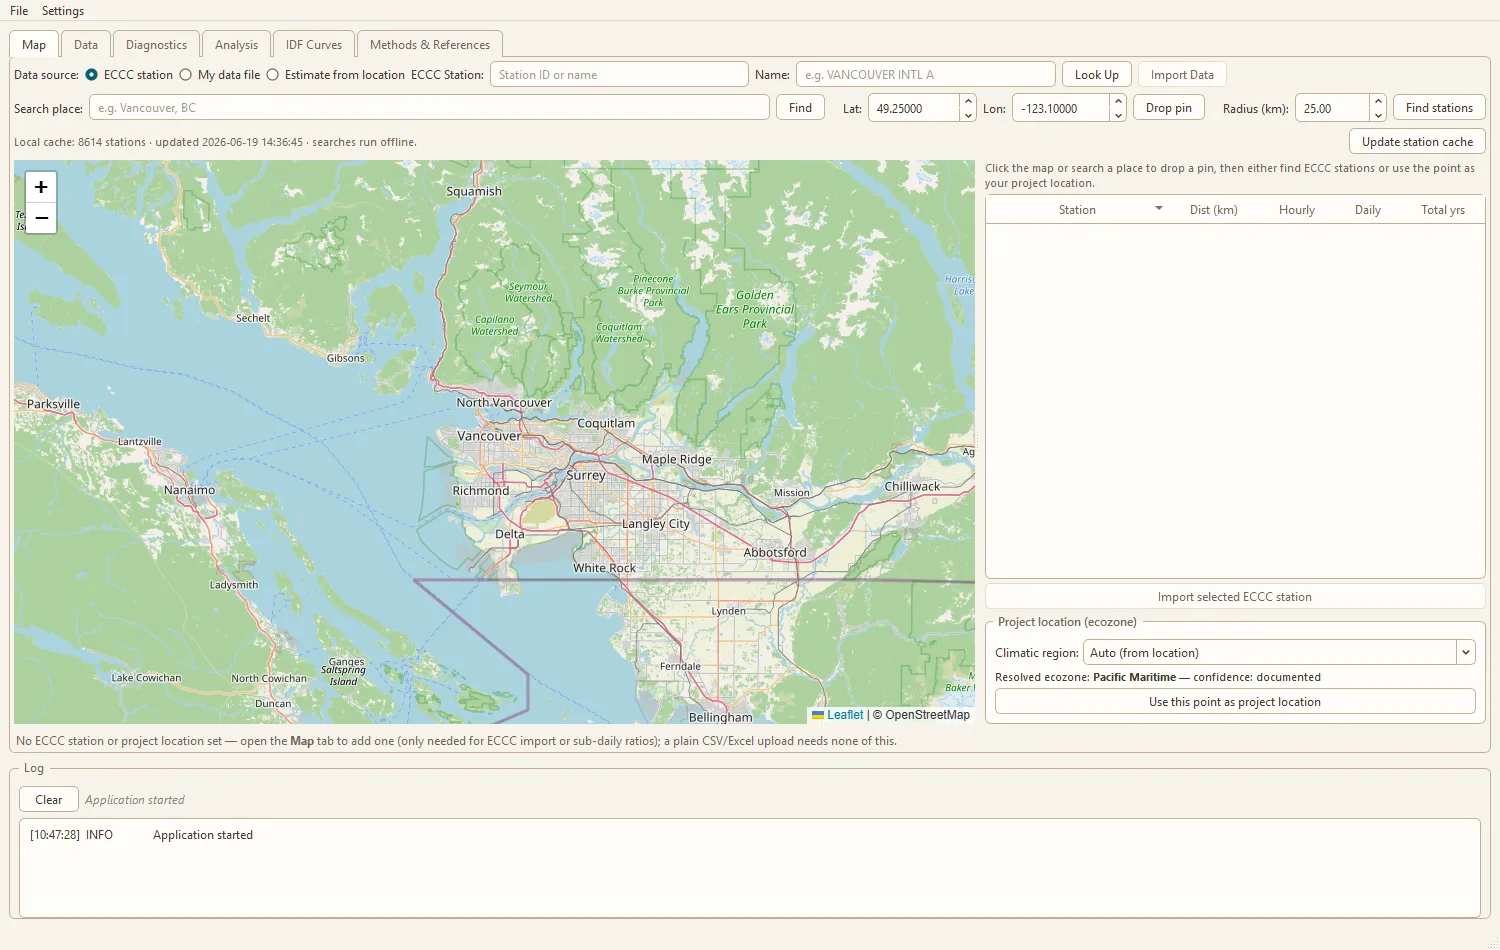Image resolution: width=1500 pixels, height=950 pixels.
Task: Click the Lat value field
Action: click(x=914, y=108)
